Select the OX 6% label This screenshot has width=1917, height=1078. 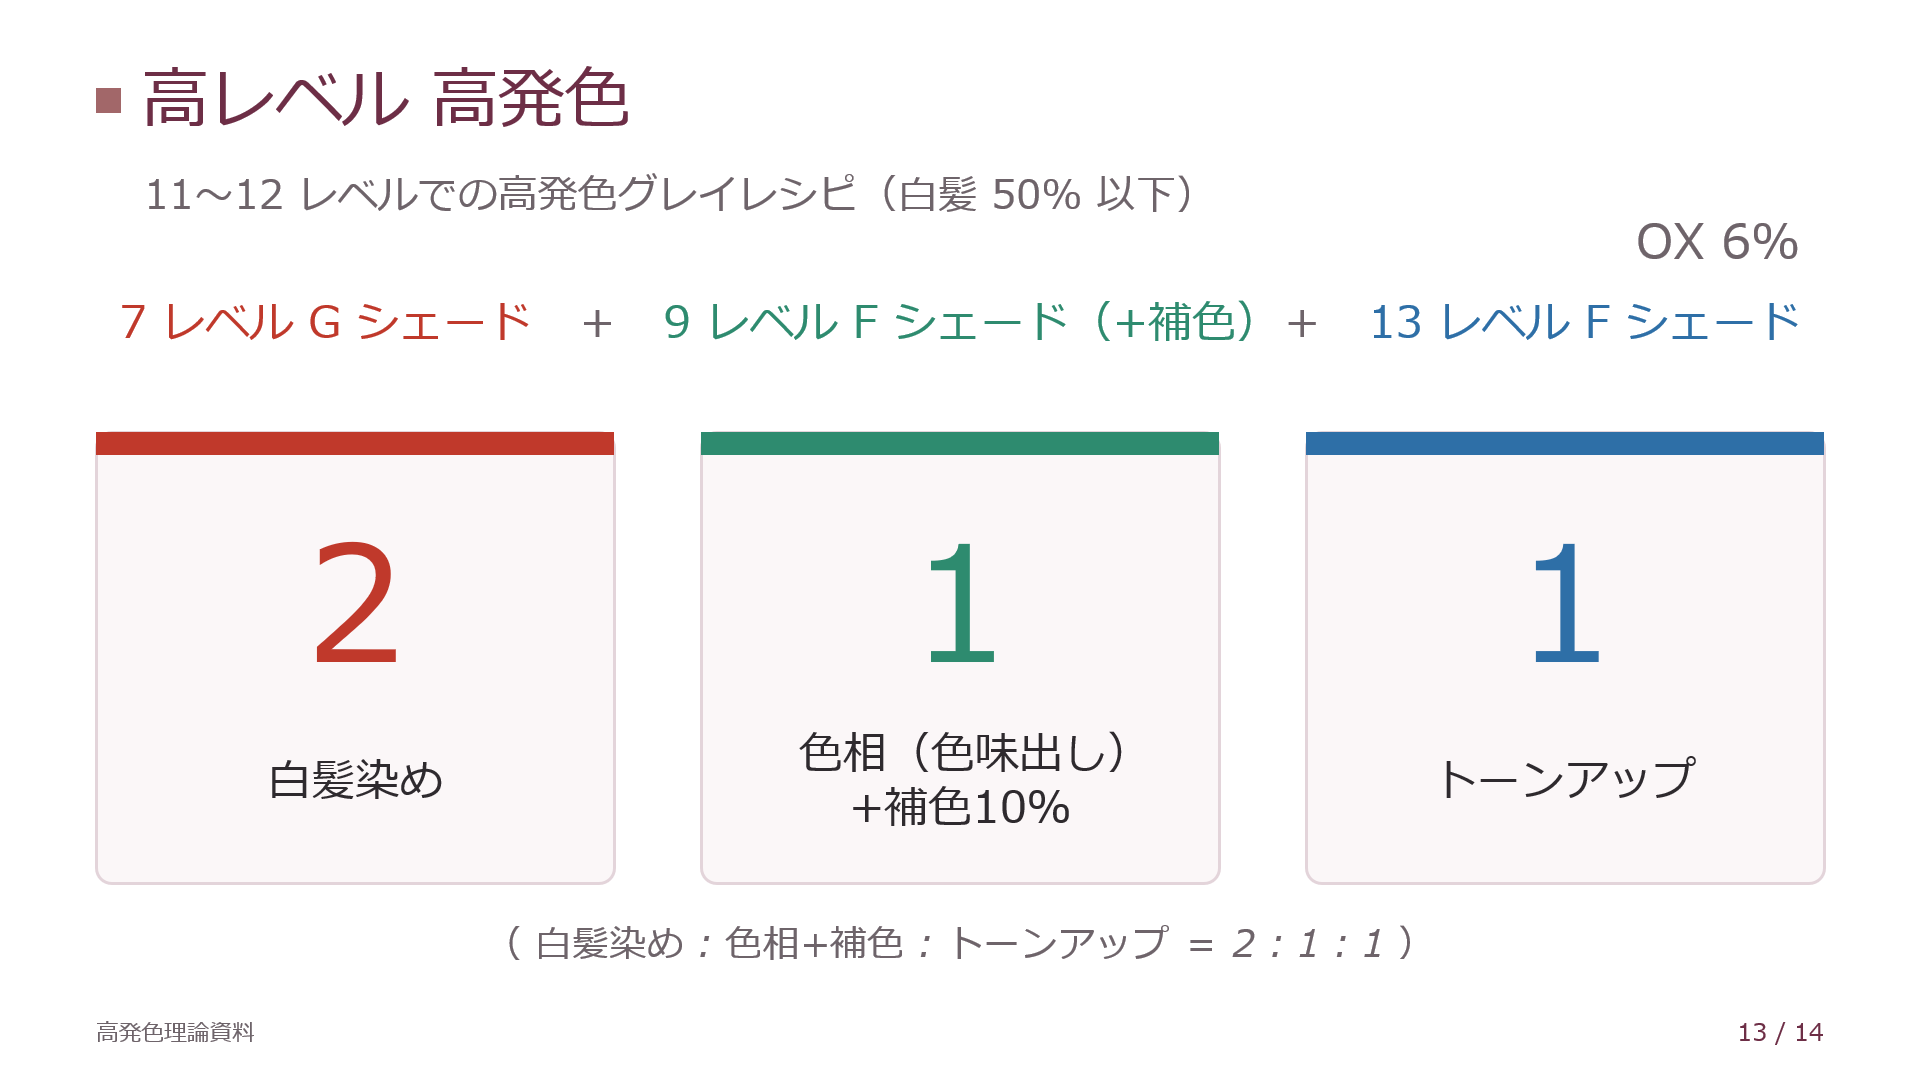[1716, 242]
